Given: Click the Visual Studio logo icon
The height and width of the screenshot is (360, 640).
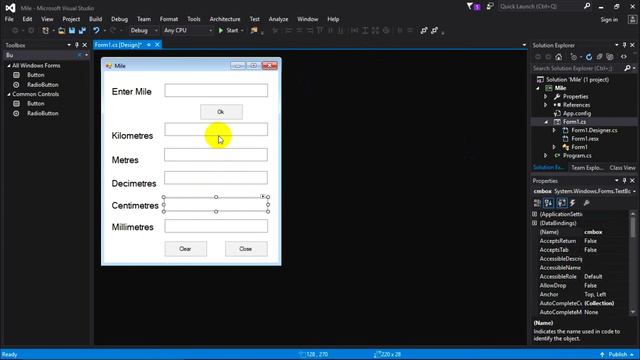Looking at the screenshot, I should [x=10, y=8].
